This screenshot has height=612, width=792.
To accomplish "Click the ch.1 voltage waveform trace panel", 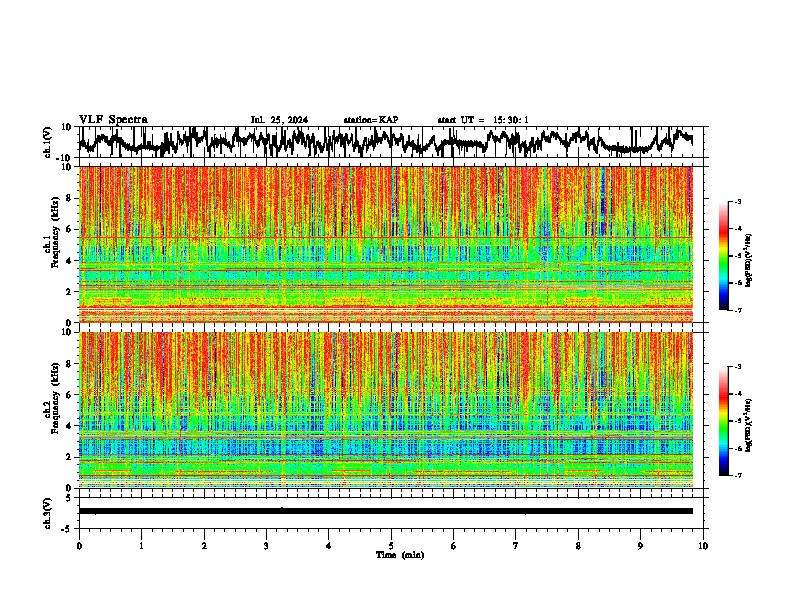I will [x=390, y=142].
